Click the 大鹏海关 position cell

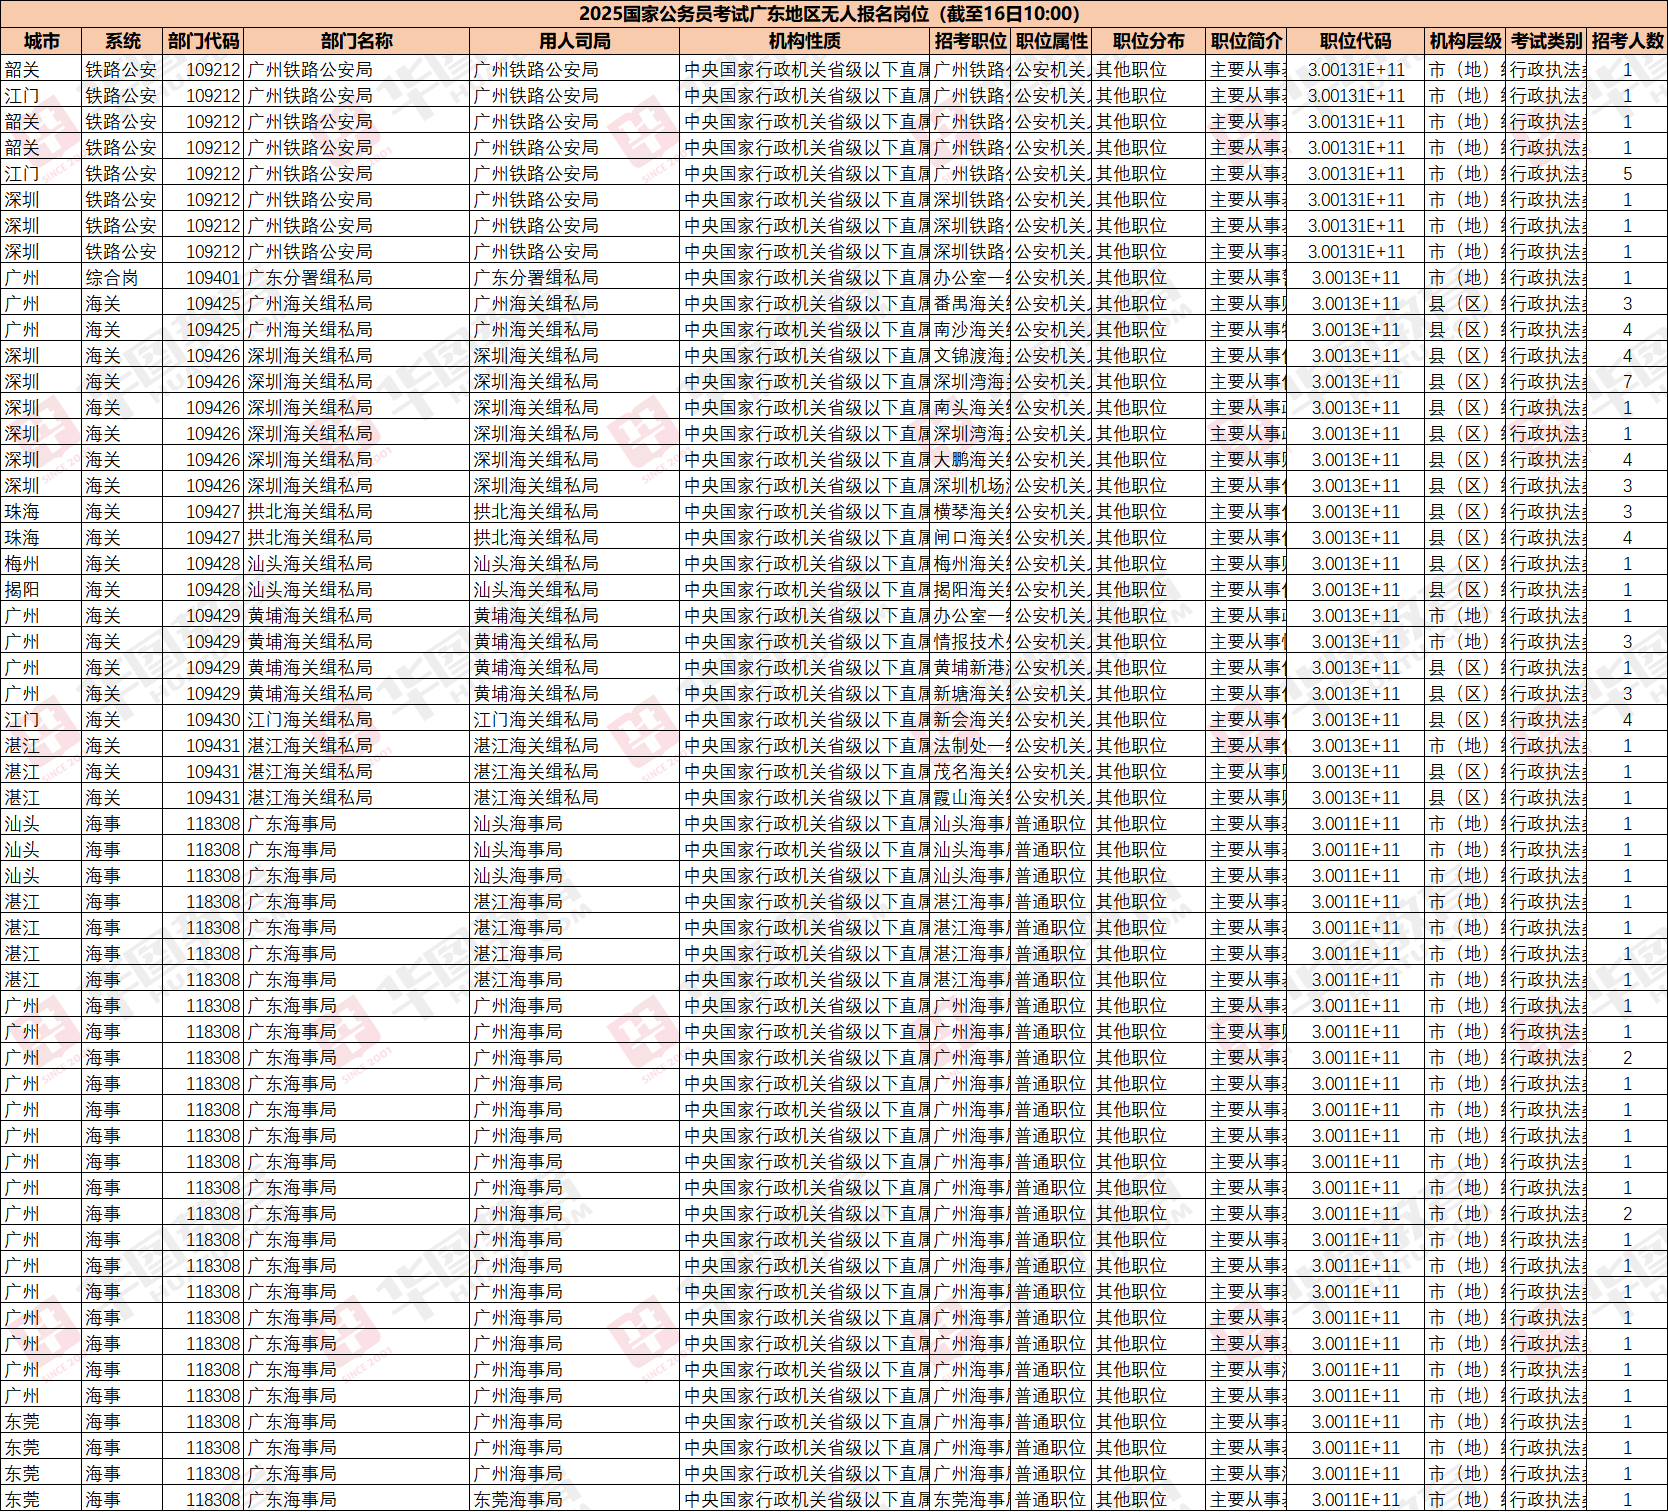[x=970, y=460]
